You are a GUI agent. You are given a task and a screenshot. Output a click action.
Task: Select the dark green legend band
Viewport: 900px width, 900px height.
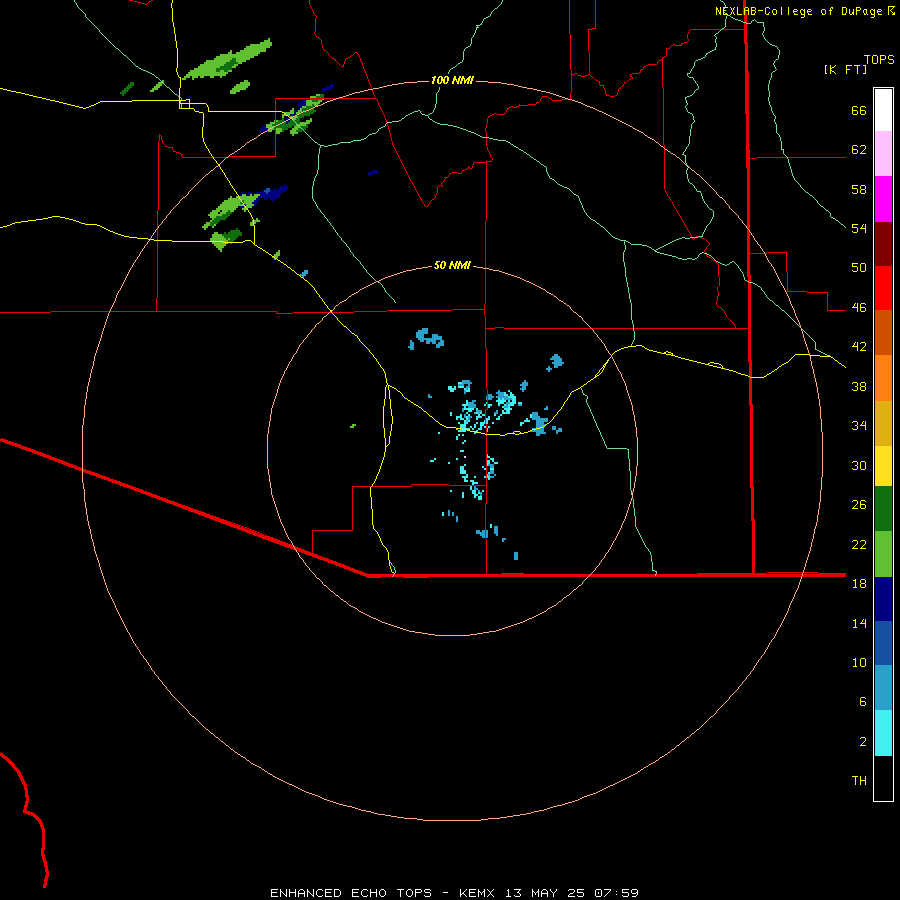(883, 509)
